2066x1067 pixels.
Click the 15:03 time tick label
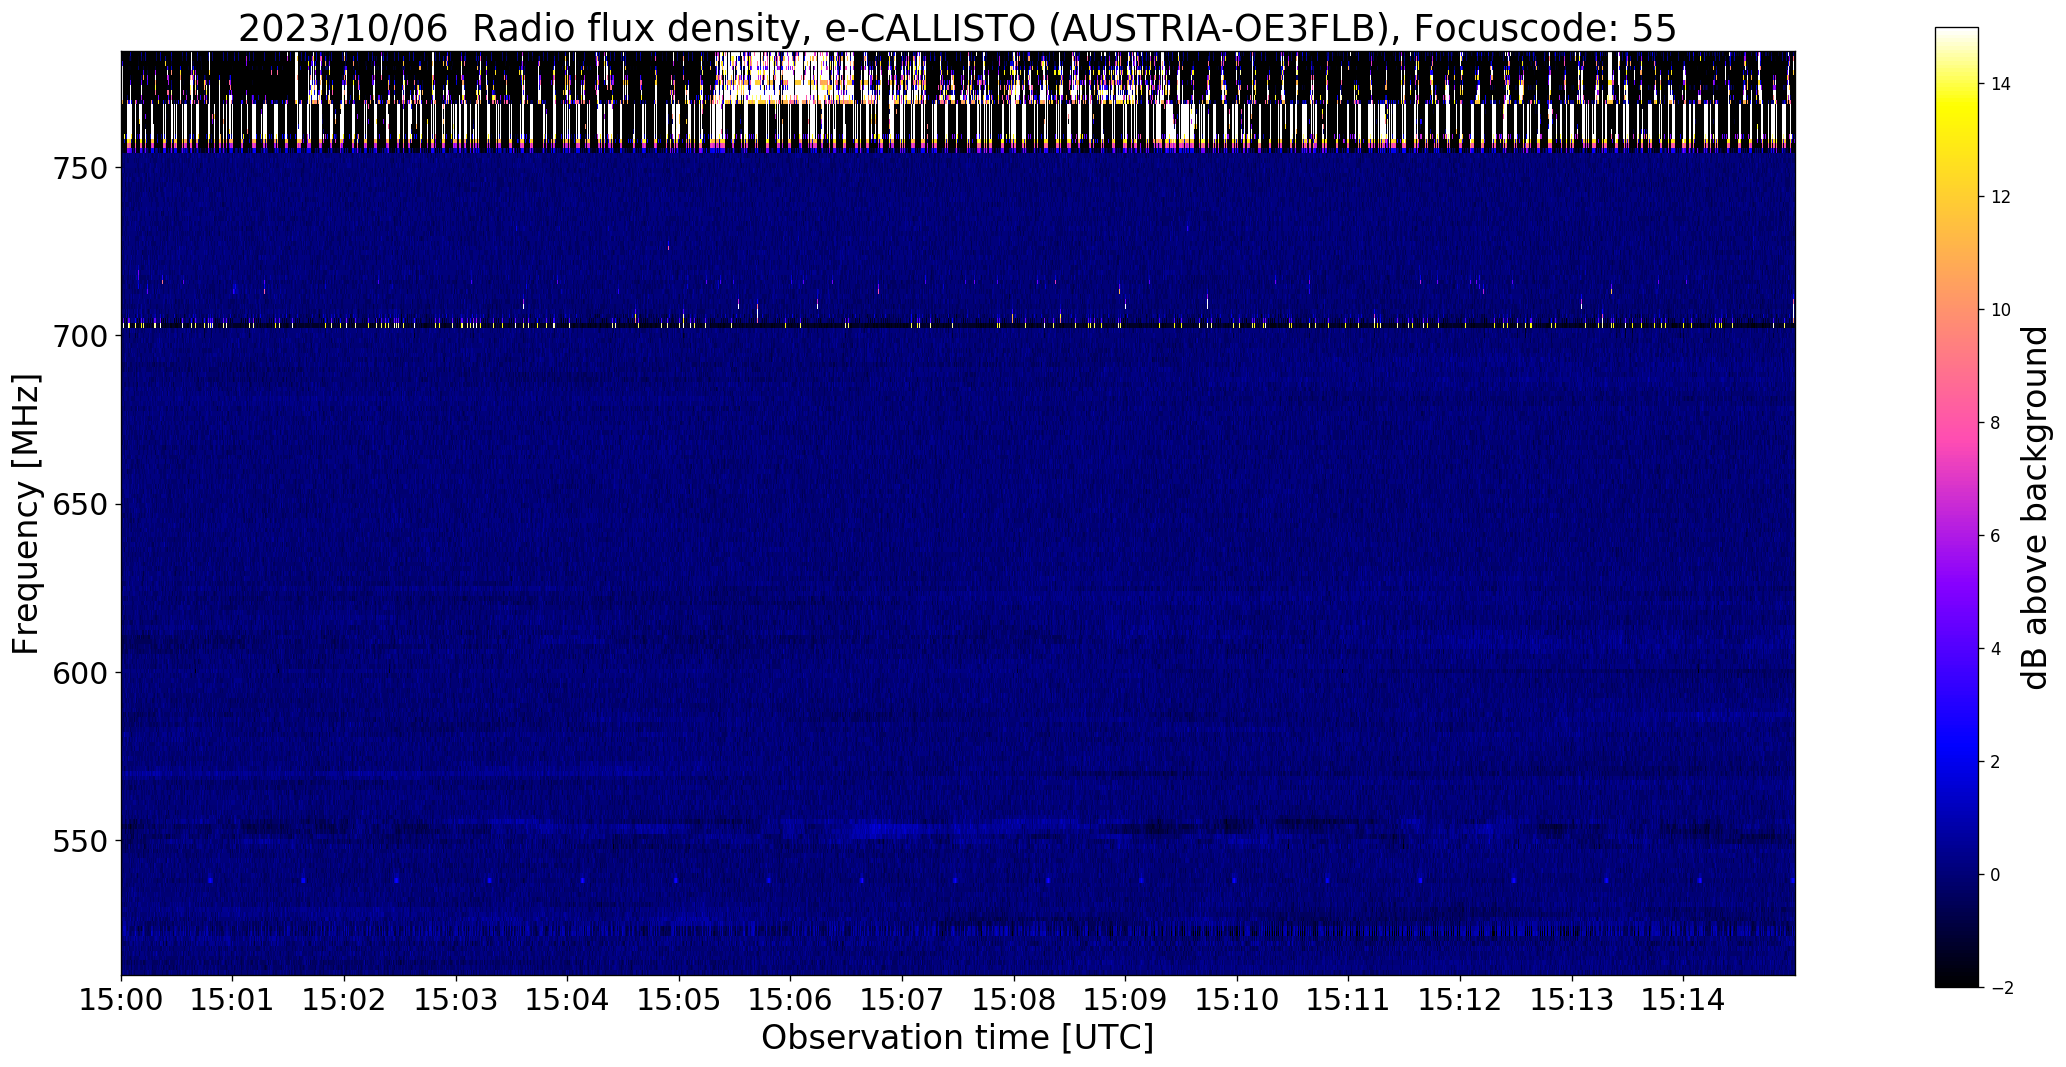(456, 1000)
